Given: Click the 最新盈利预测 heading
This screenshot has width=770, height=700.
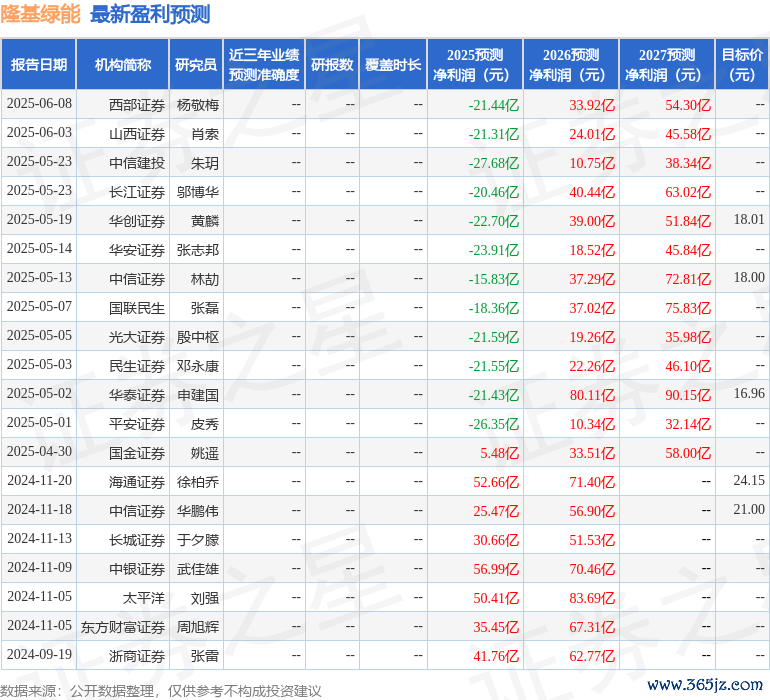Looking at the screenshot, I should [150, 14].
